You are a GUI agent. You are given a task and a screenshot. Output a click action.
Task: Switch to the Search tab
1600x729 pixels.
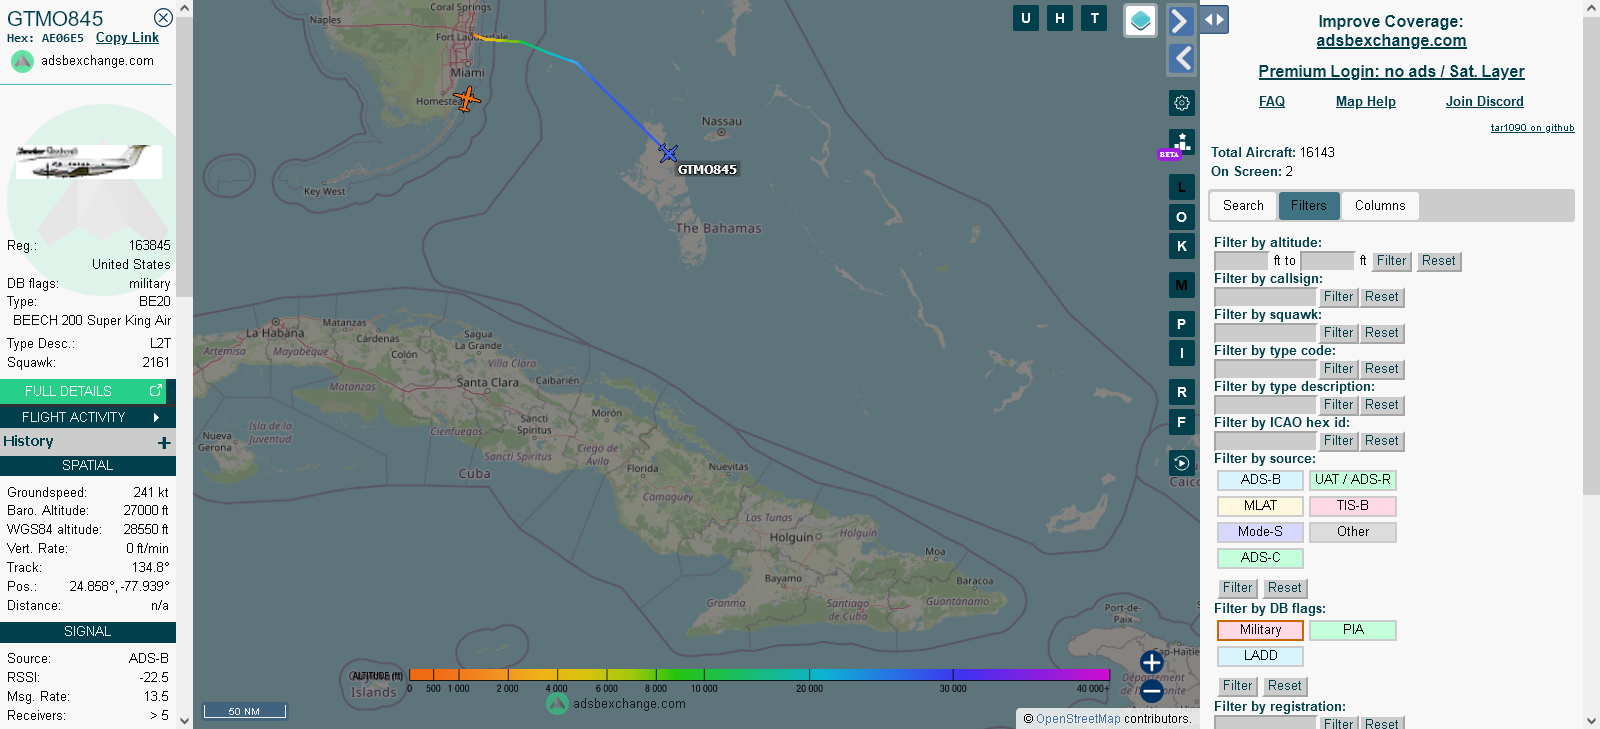click(1243, 206)
